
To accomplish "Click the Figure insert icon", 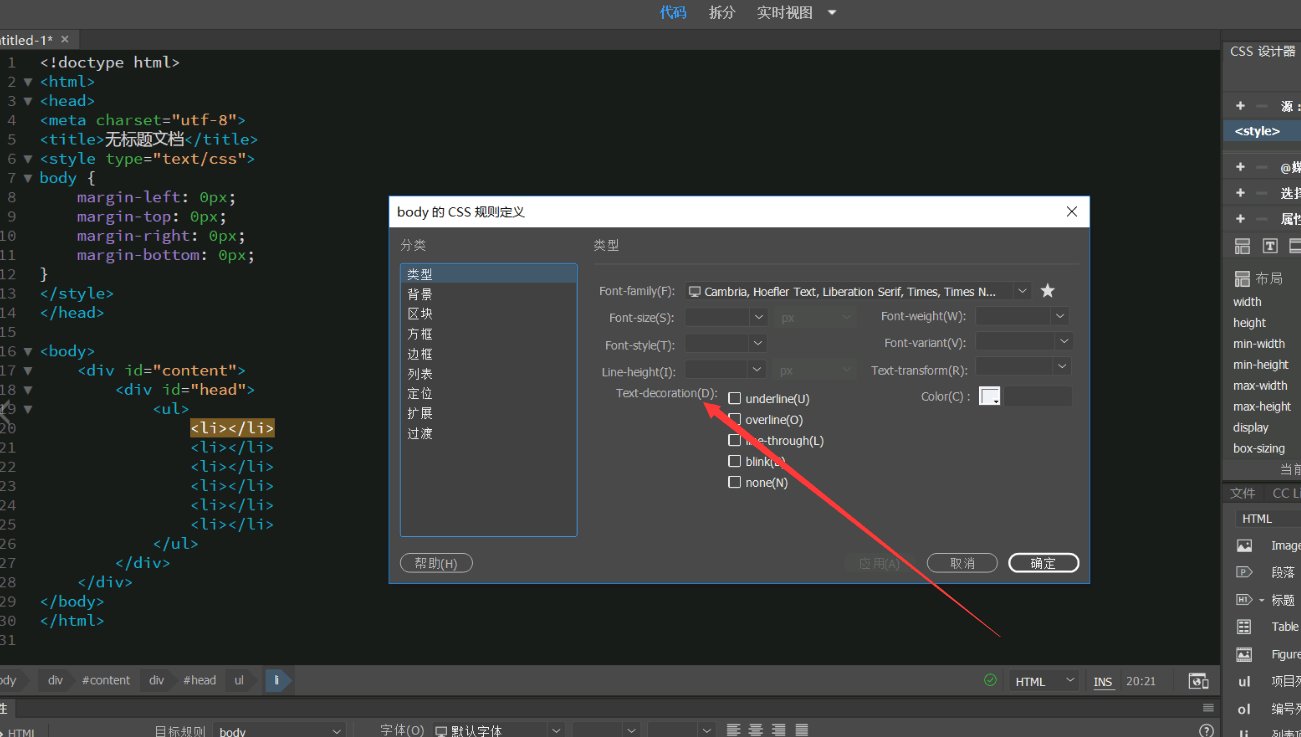I will pyautogui.click(x=1244, y=654).
